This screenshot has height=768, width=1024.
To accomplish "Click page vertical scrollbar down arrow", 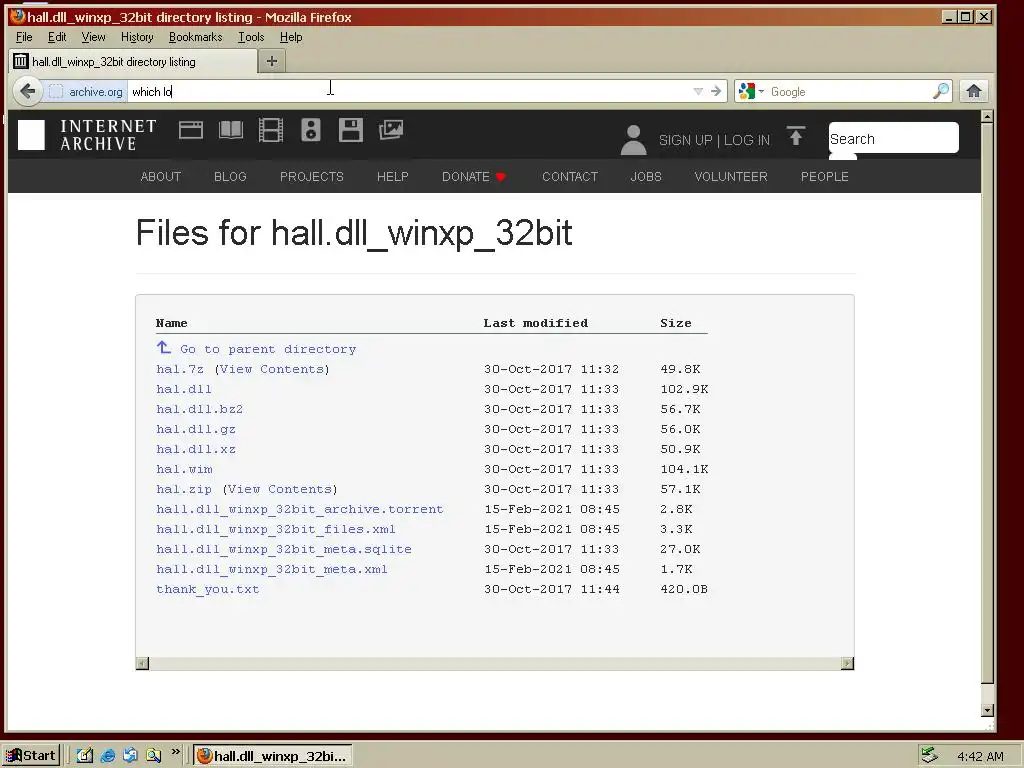I will (987, 710).
